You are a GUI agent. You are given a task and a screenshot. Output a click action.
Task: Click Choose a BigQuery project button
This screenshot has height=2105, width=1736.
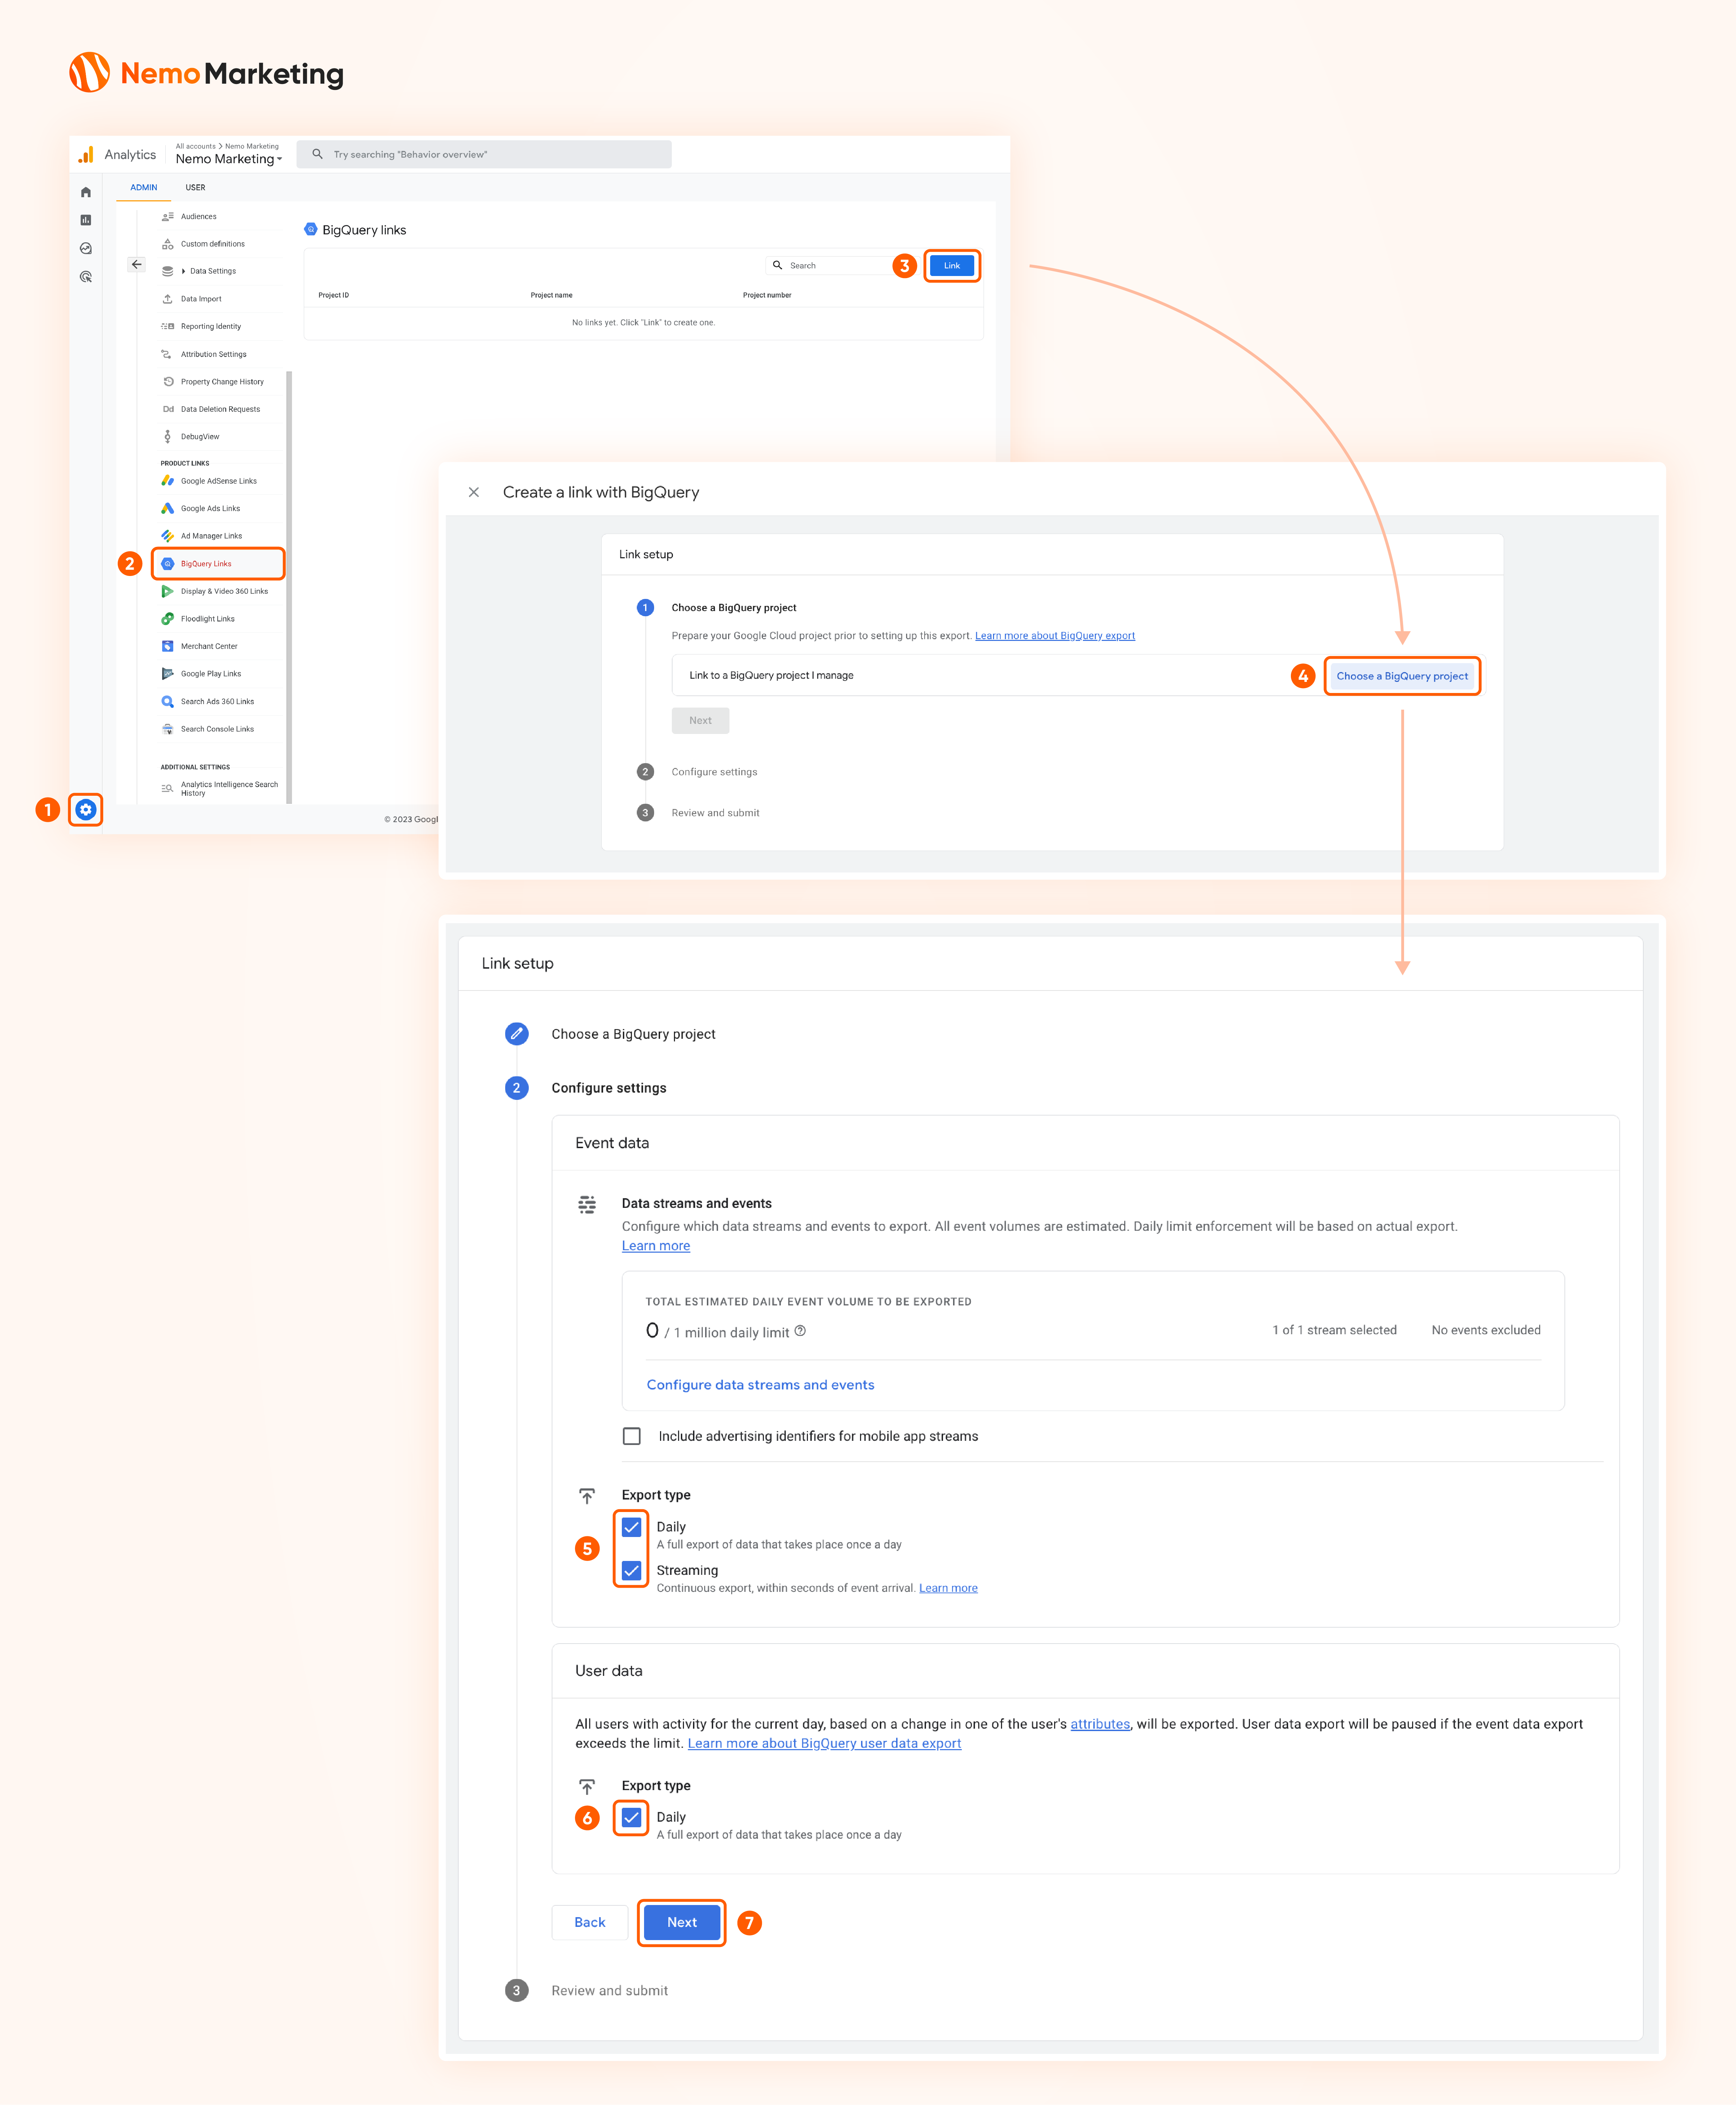click(1402, 676)
